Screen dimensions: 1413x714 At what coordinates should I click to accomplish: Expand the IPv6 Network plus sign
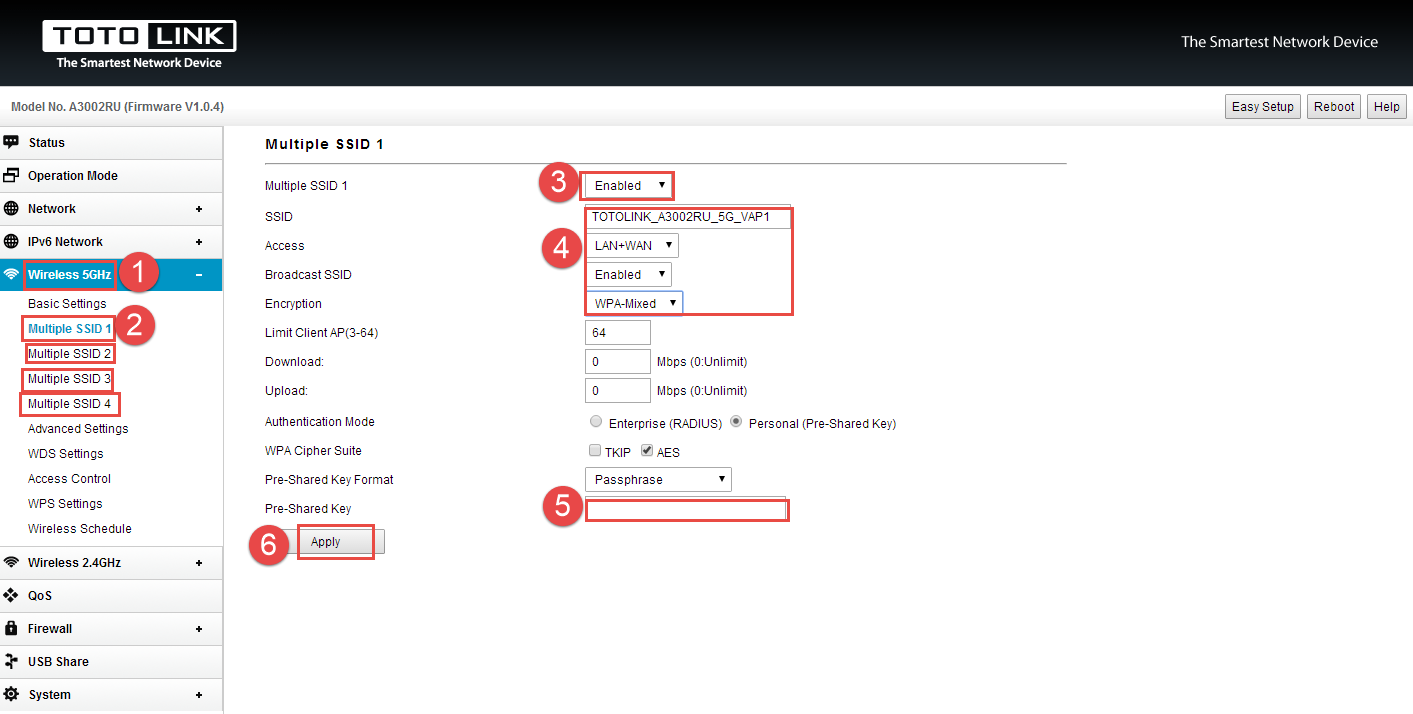[x=199, y=242]
